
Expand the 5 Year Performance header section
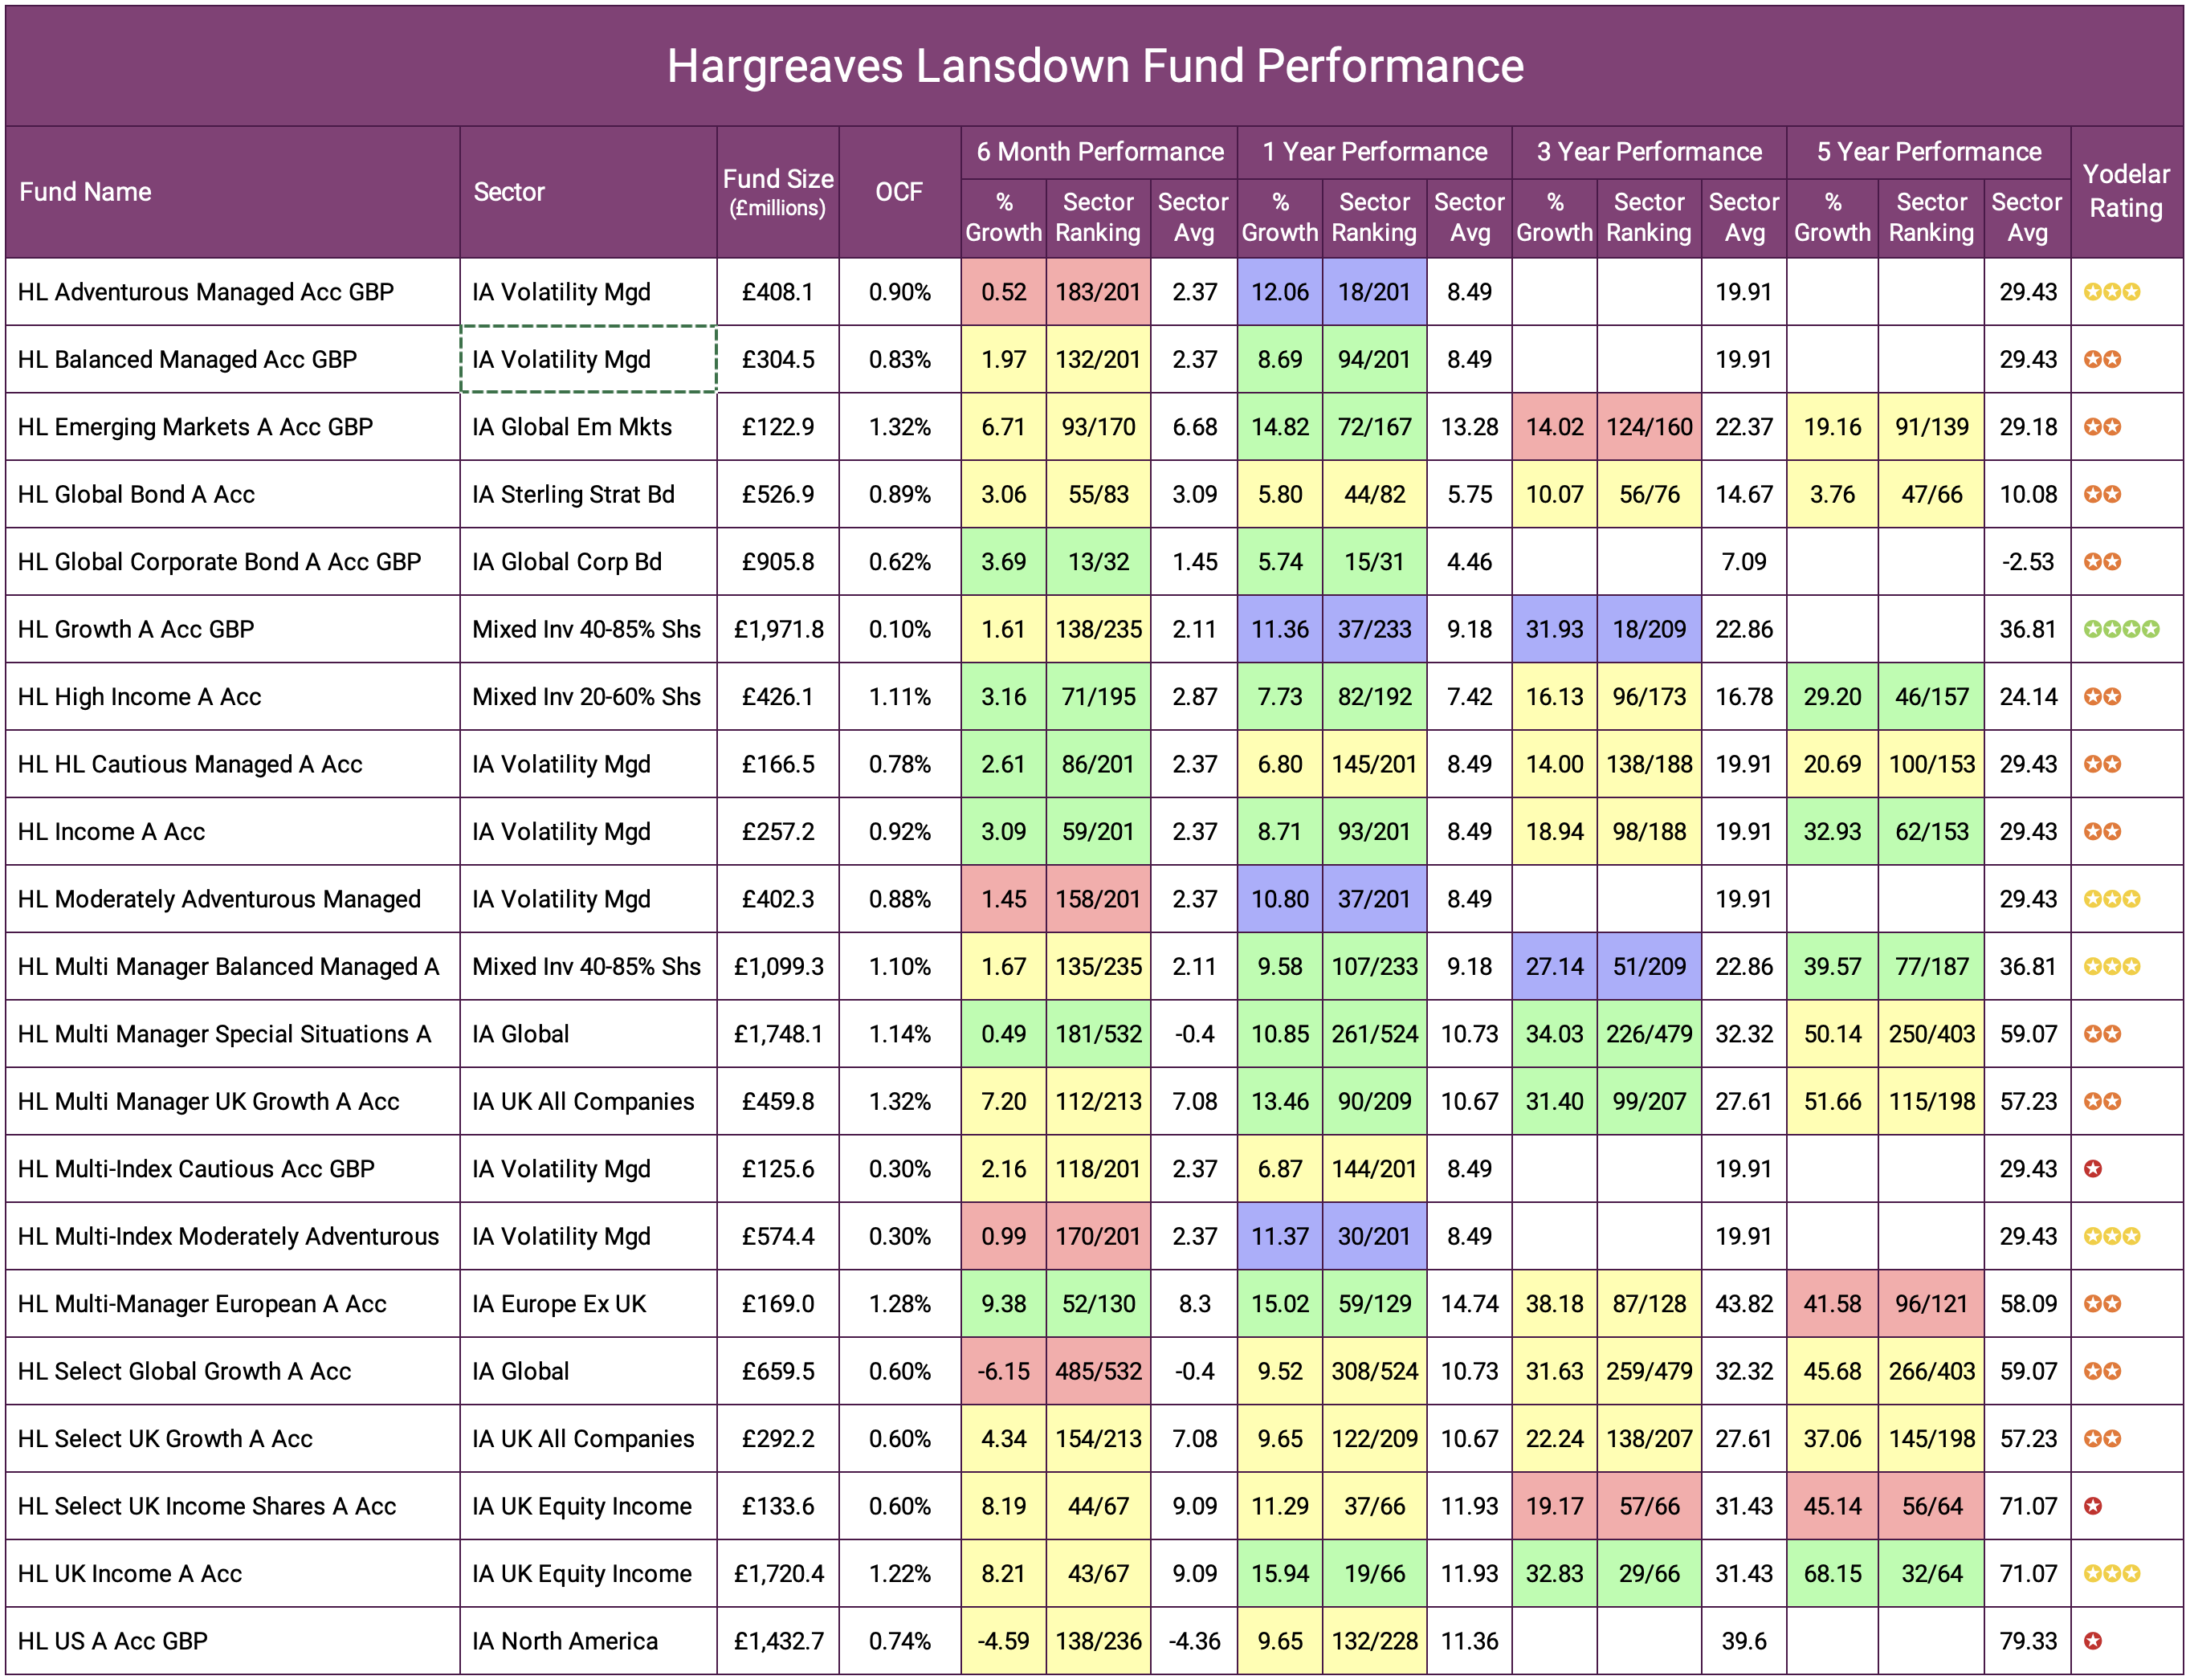pos(1930,152)
